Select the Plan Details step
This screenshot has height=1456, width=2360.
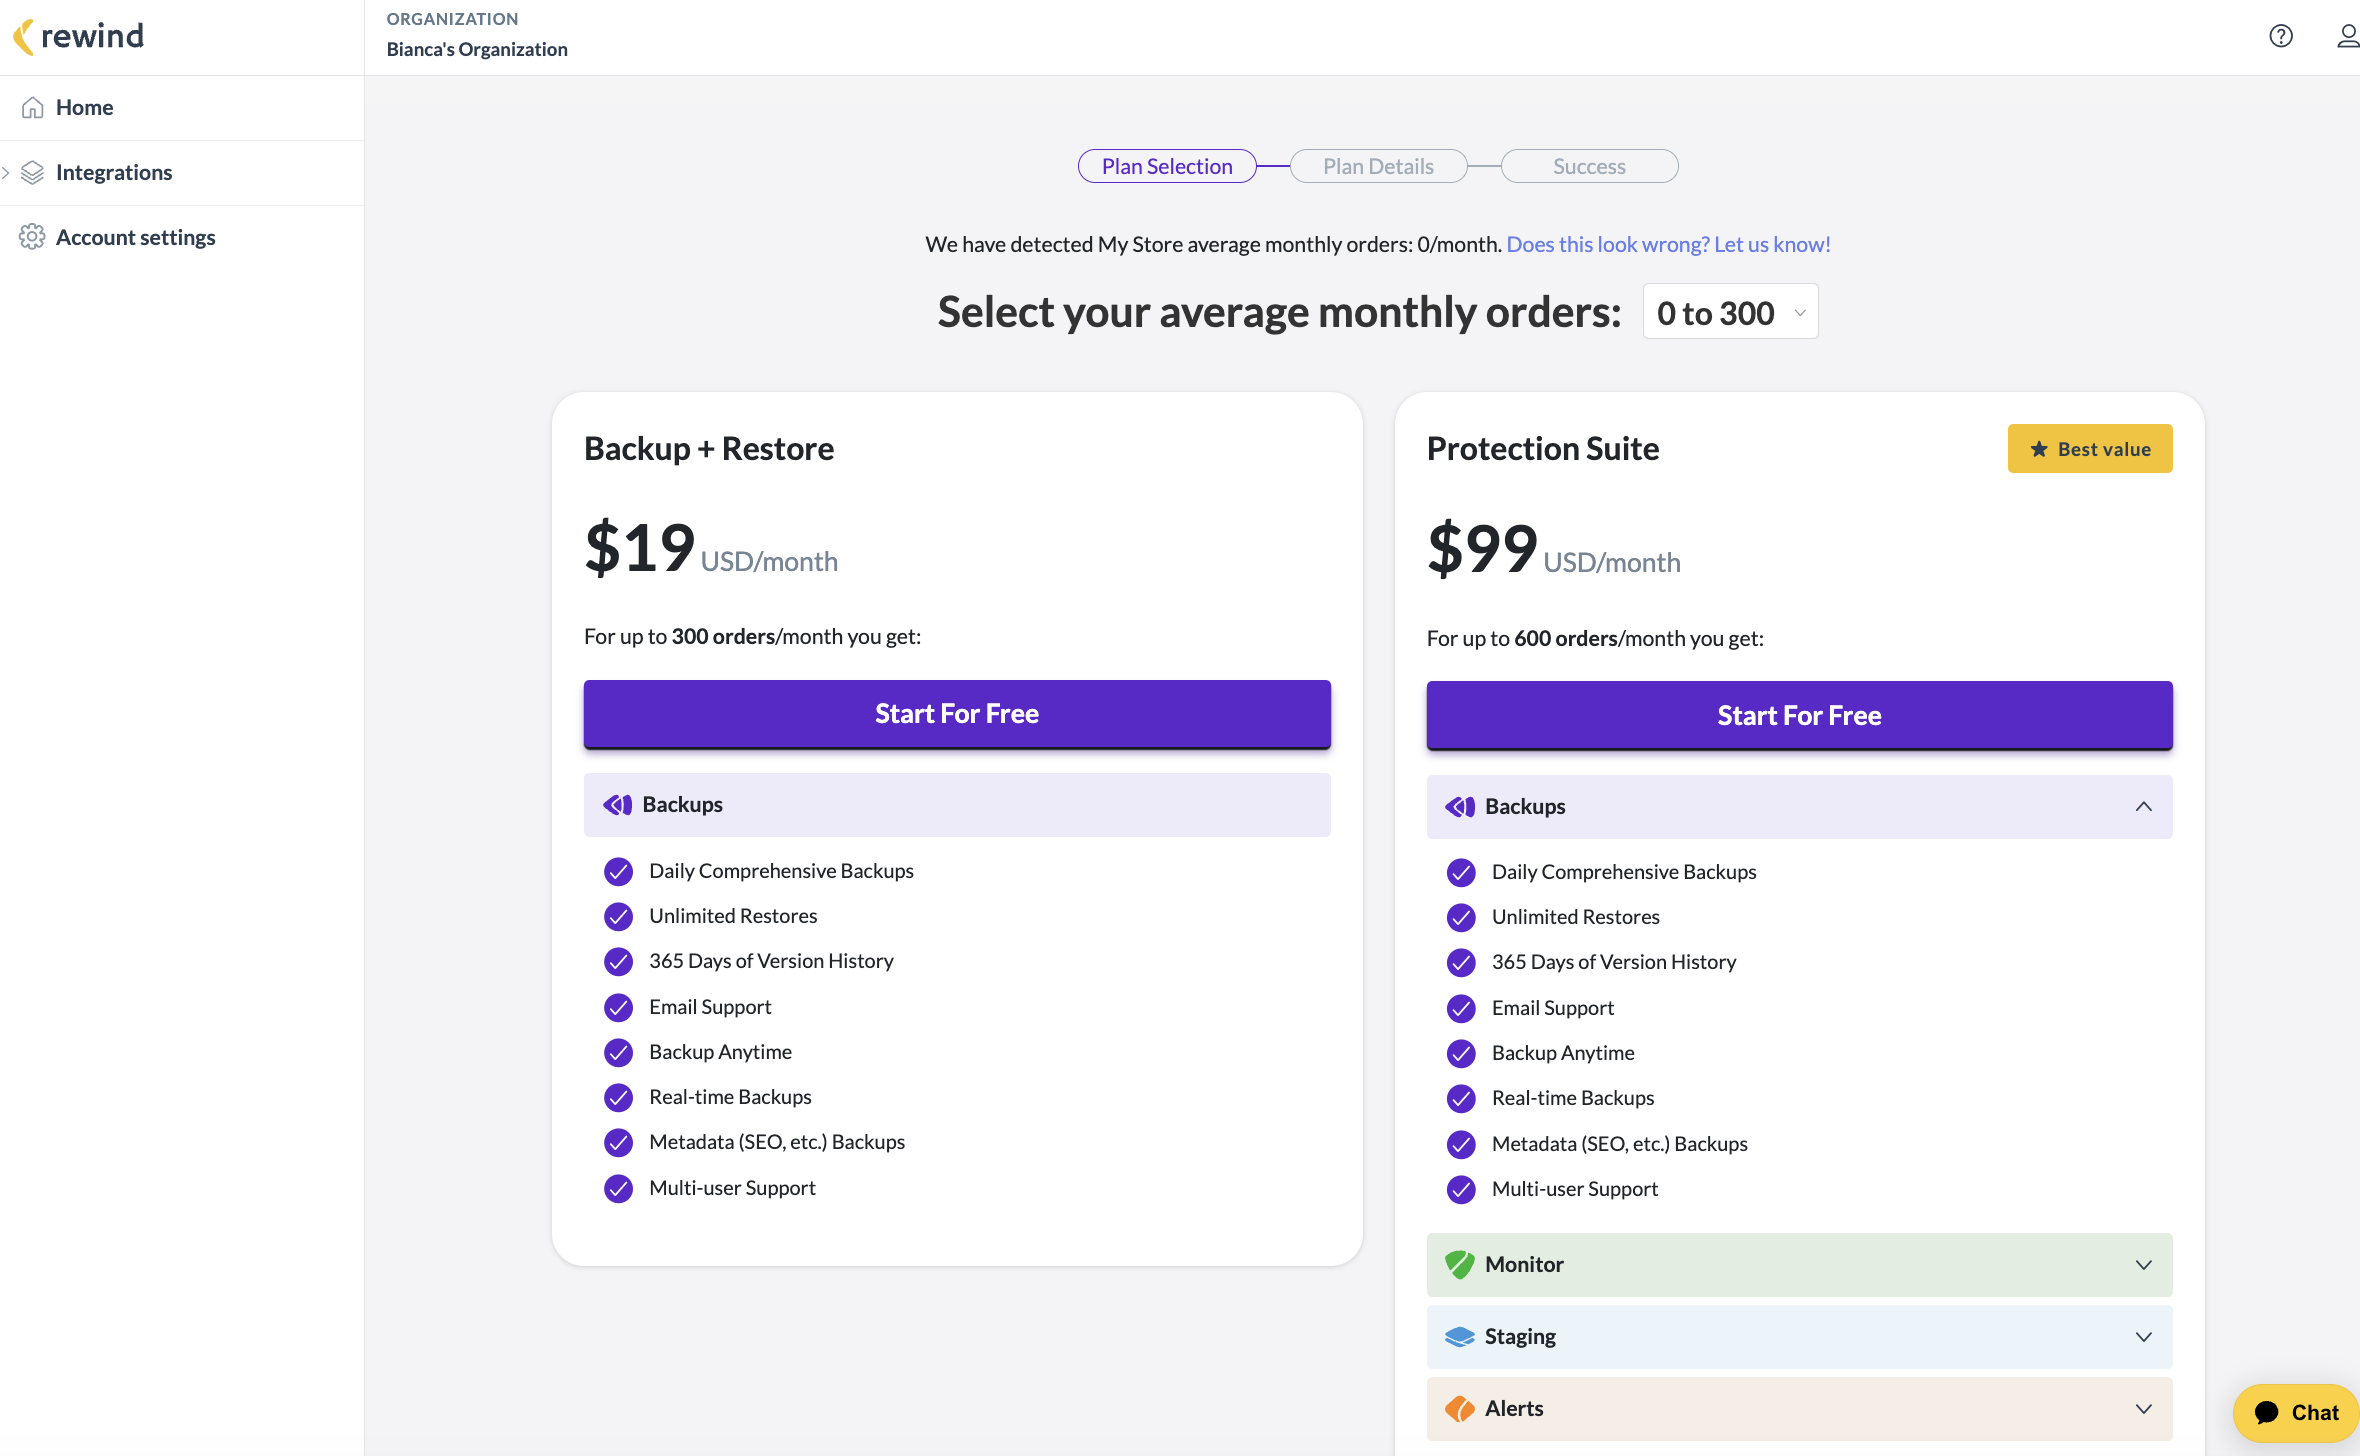(x=1378, y=166)
